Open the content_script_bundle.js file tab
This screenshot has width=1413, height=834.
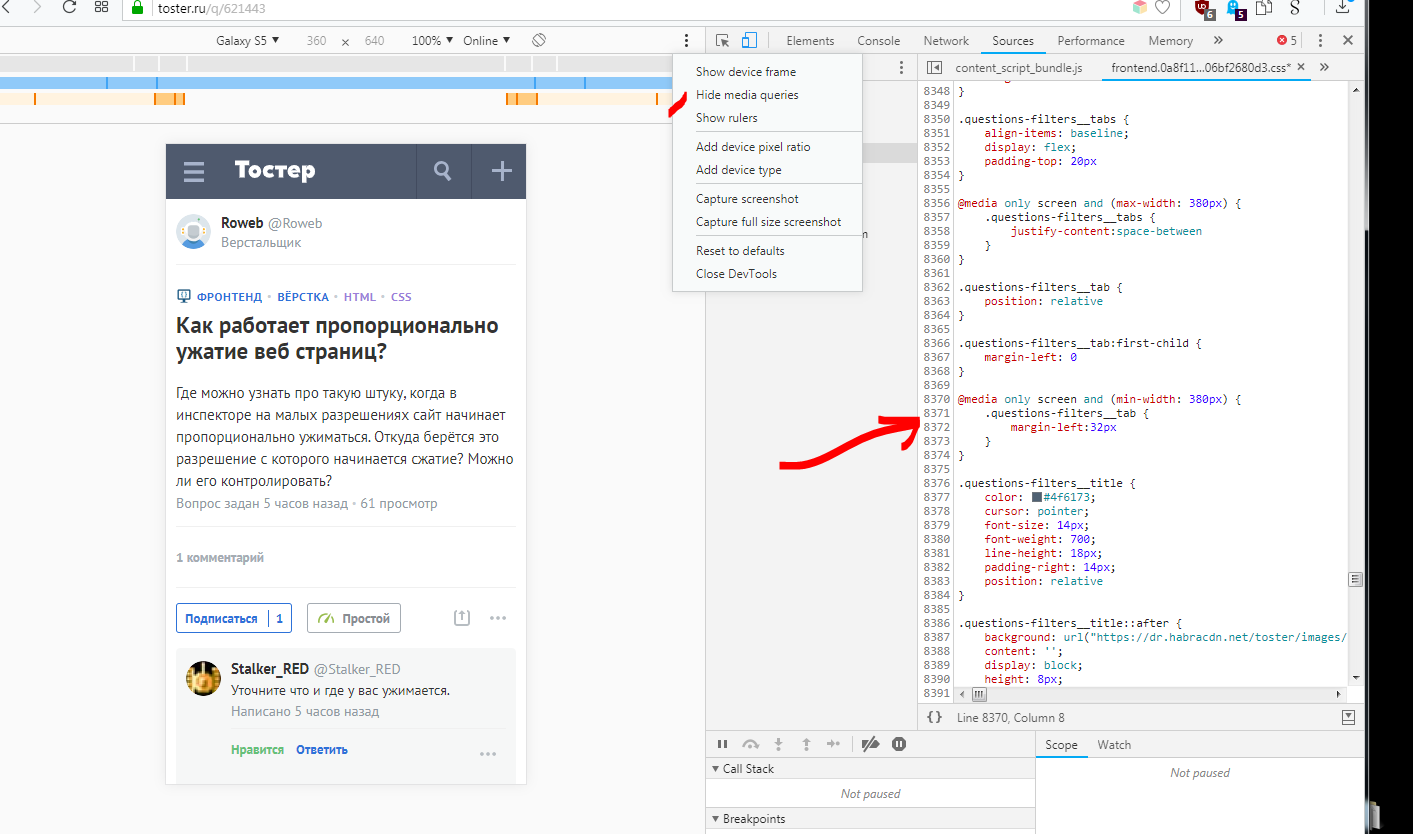[1019, 68]
